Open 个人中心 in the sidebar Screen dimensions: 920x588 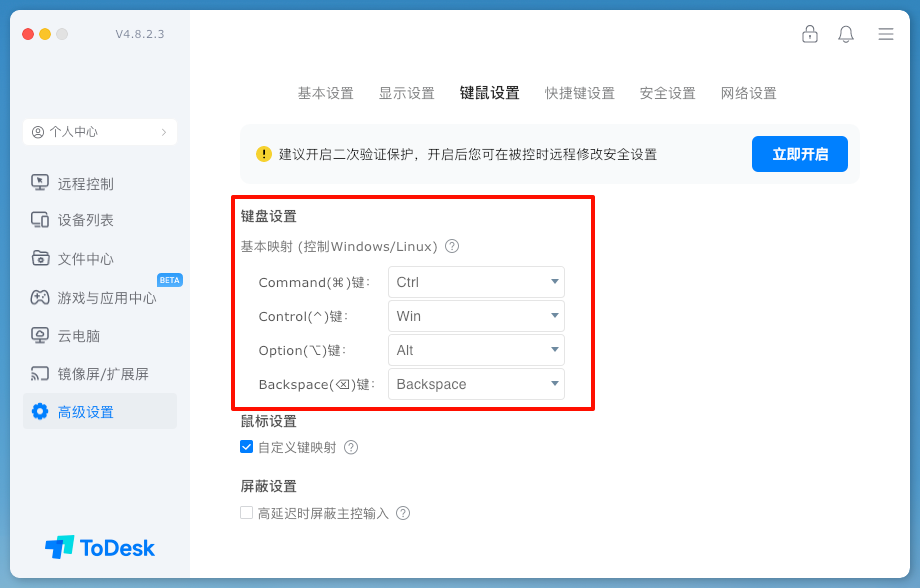[100, 132]
